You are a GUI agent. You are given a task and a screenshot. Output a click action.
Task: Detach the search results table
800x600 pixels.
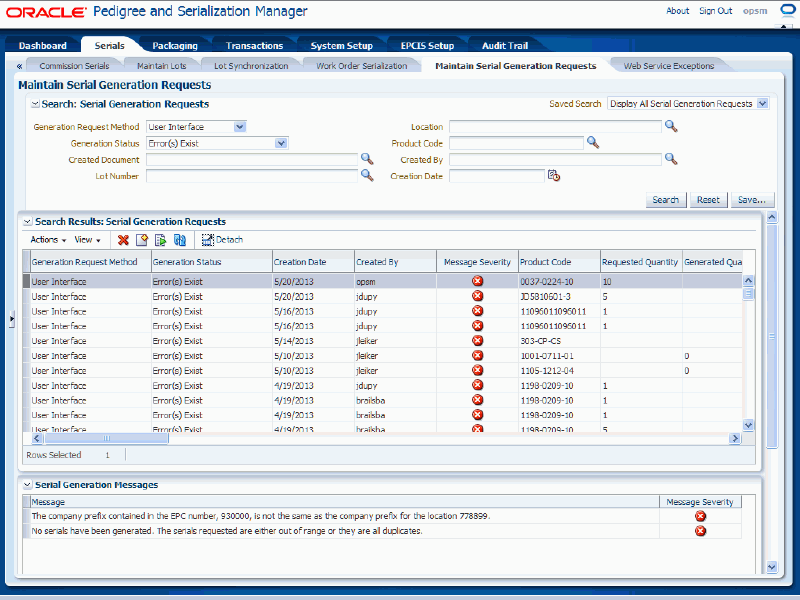coord(222,240)
